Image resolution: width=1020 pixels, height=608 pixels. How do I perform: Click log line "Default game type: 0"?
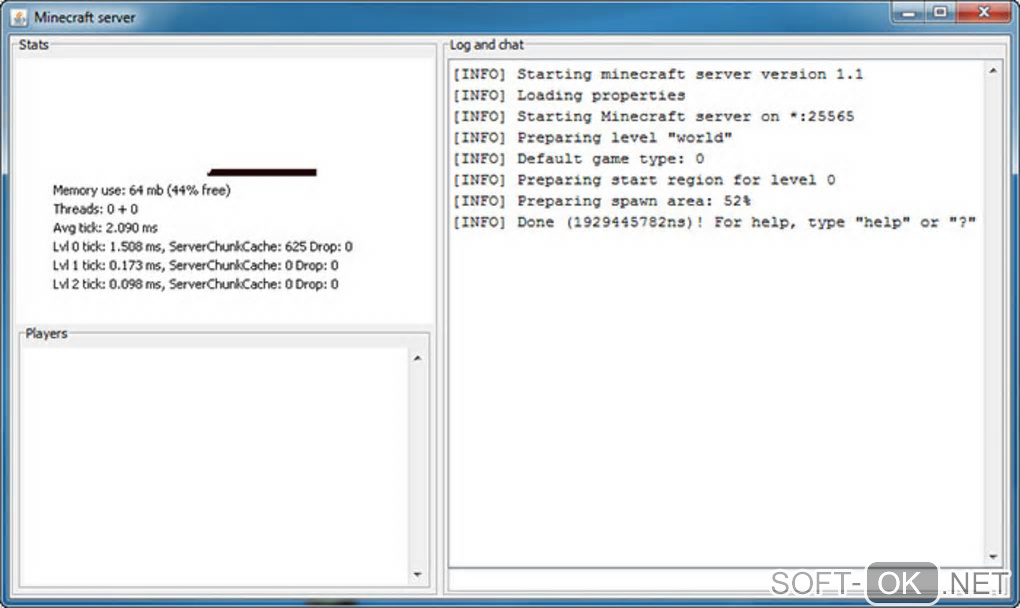coord(579,159)
